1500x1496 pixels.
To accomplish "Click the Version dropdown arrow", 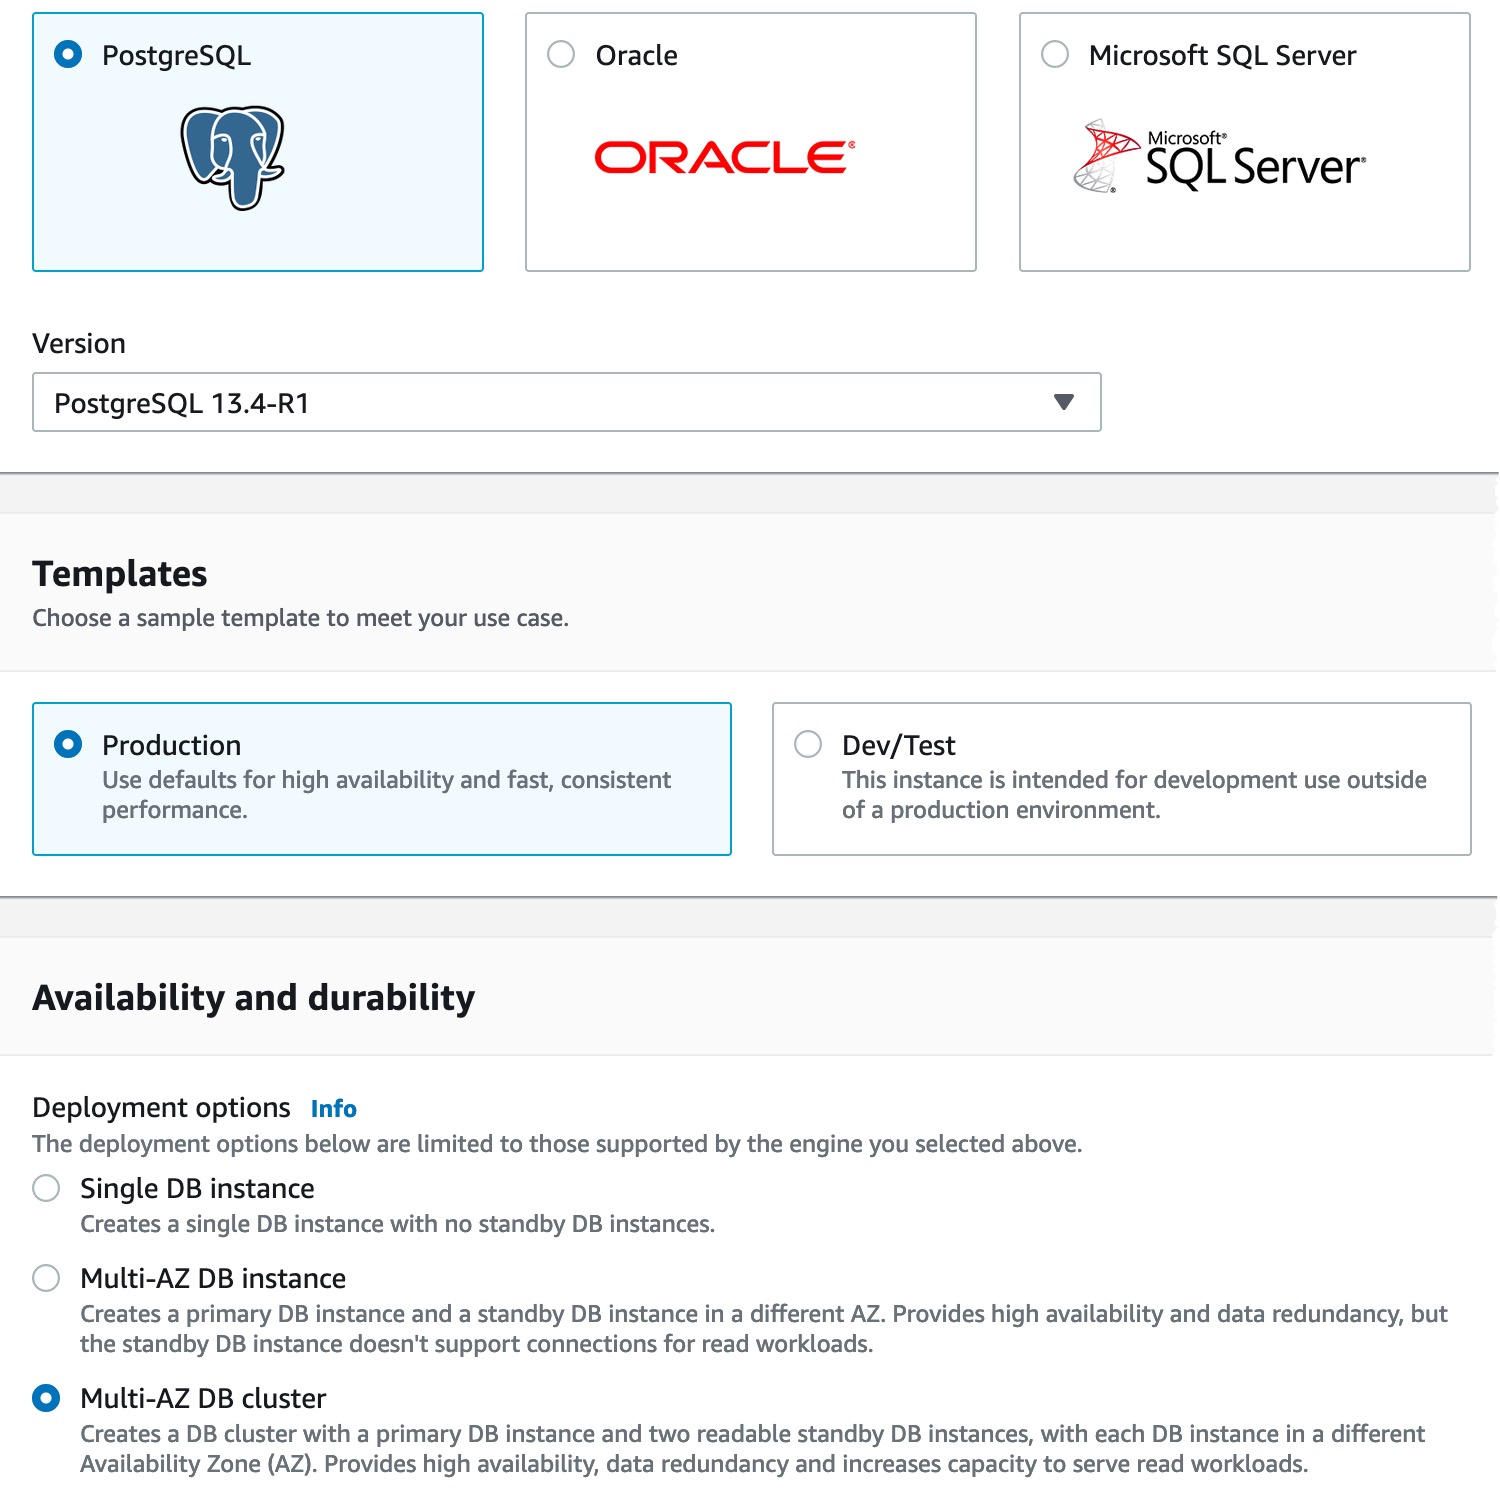I will click(x=1063, y=402).
